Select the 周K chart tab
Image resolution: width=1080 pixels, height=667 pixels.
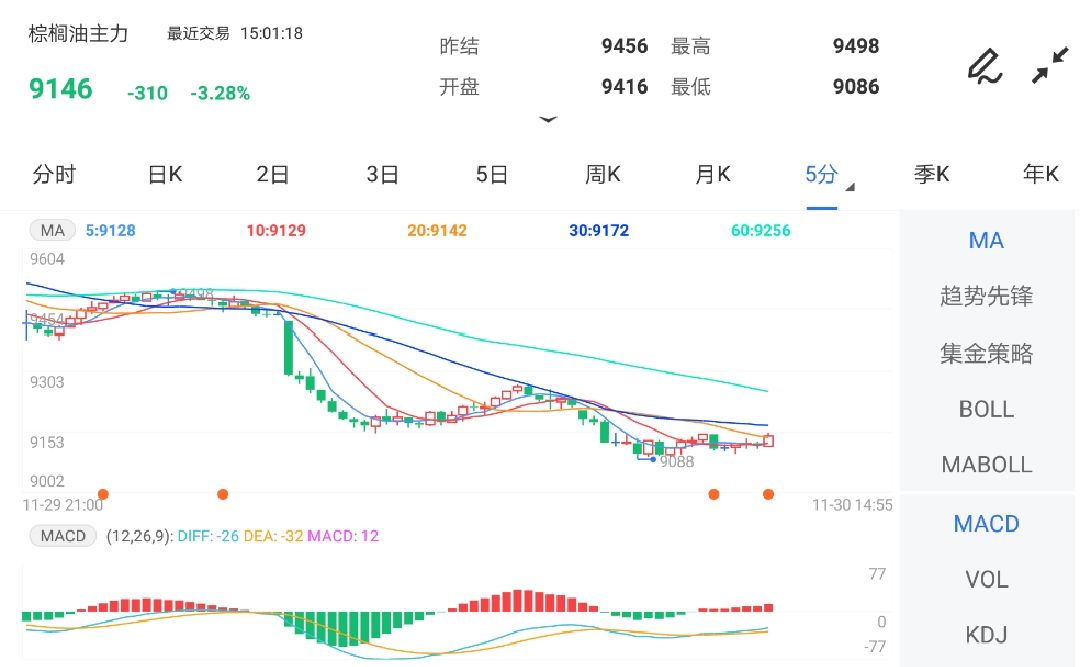point(603,175)
